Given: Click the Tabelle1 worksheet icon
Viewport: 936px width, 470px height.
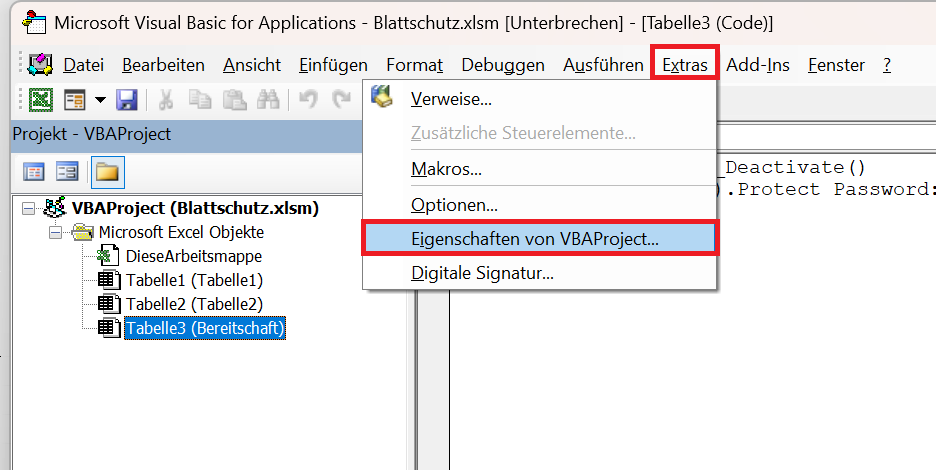Looking at the screenshot, I should (x=109, y=280).
